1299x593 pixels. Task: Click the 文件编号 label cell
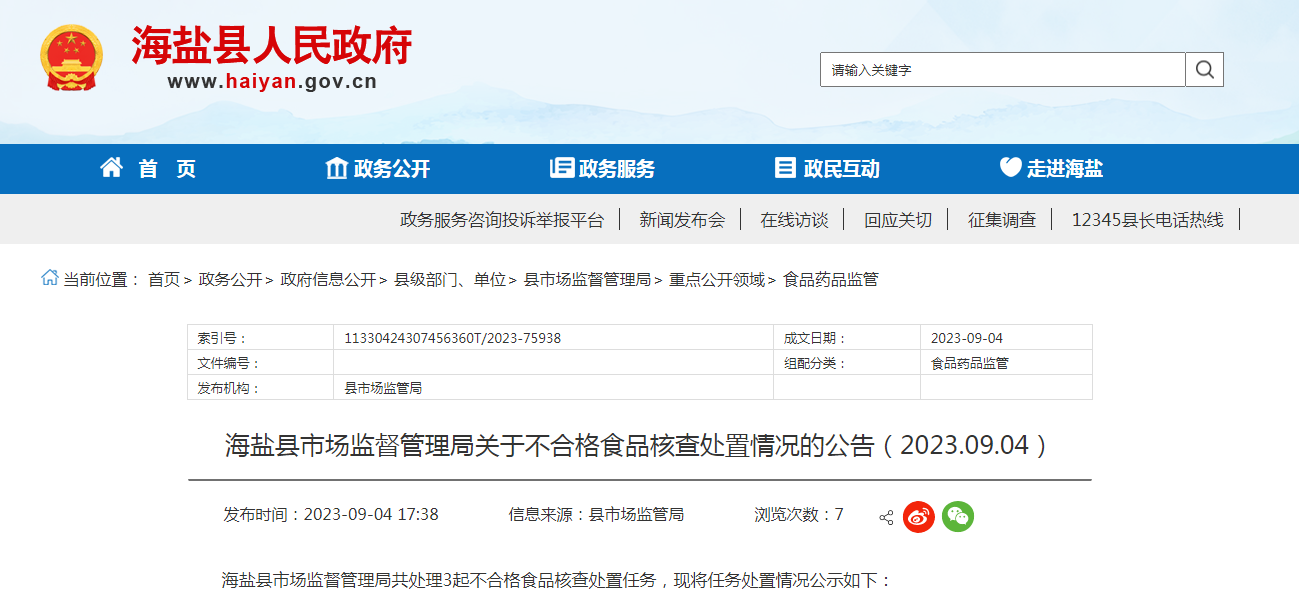(x=260, y=363)
